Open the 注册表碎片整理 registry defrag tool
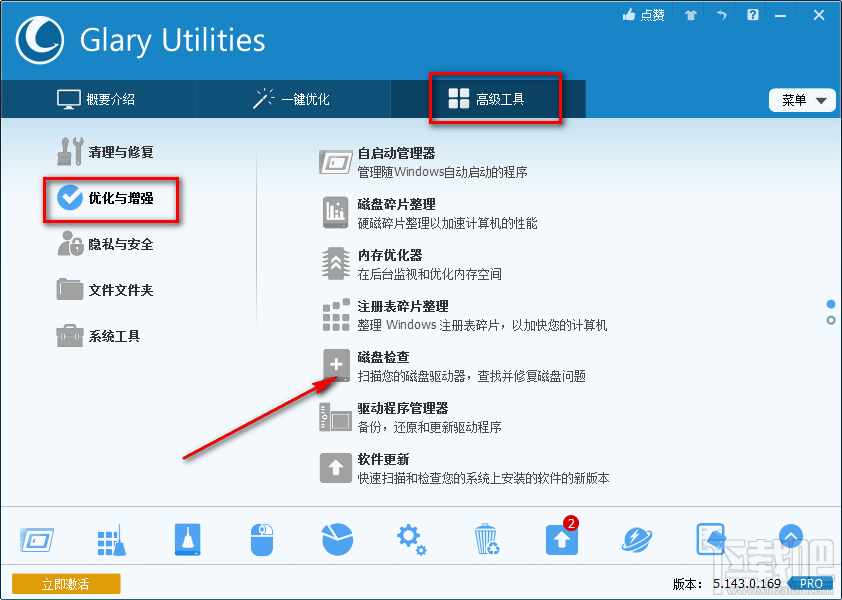Image resolution: width=842 pixels, height=600 pixels. point(335,314)
